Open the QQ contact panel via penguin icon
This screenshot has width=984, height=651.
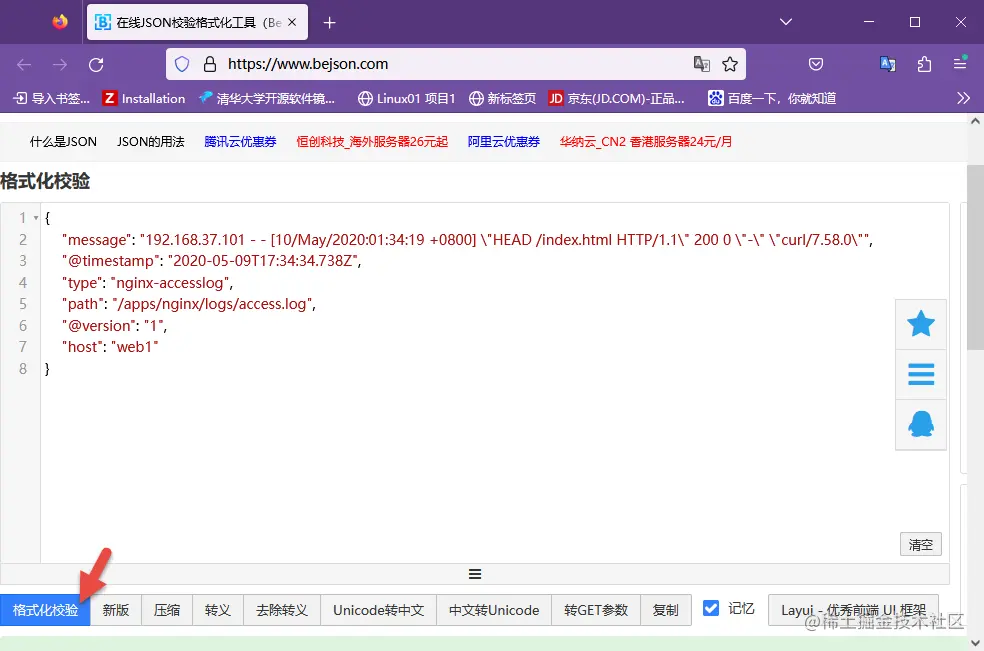tap(920, 424)
